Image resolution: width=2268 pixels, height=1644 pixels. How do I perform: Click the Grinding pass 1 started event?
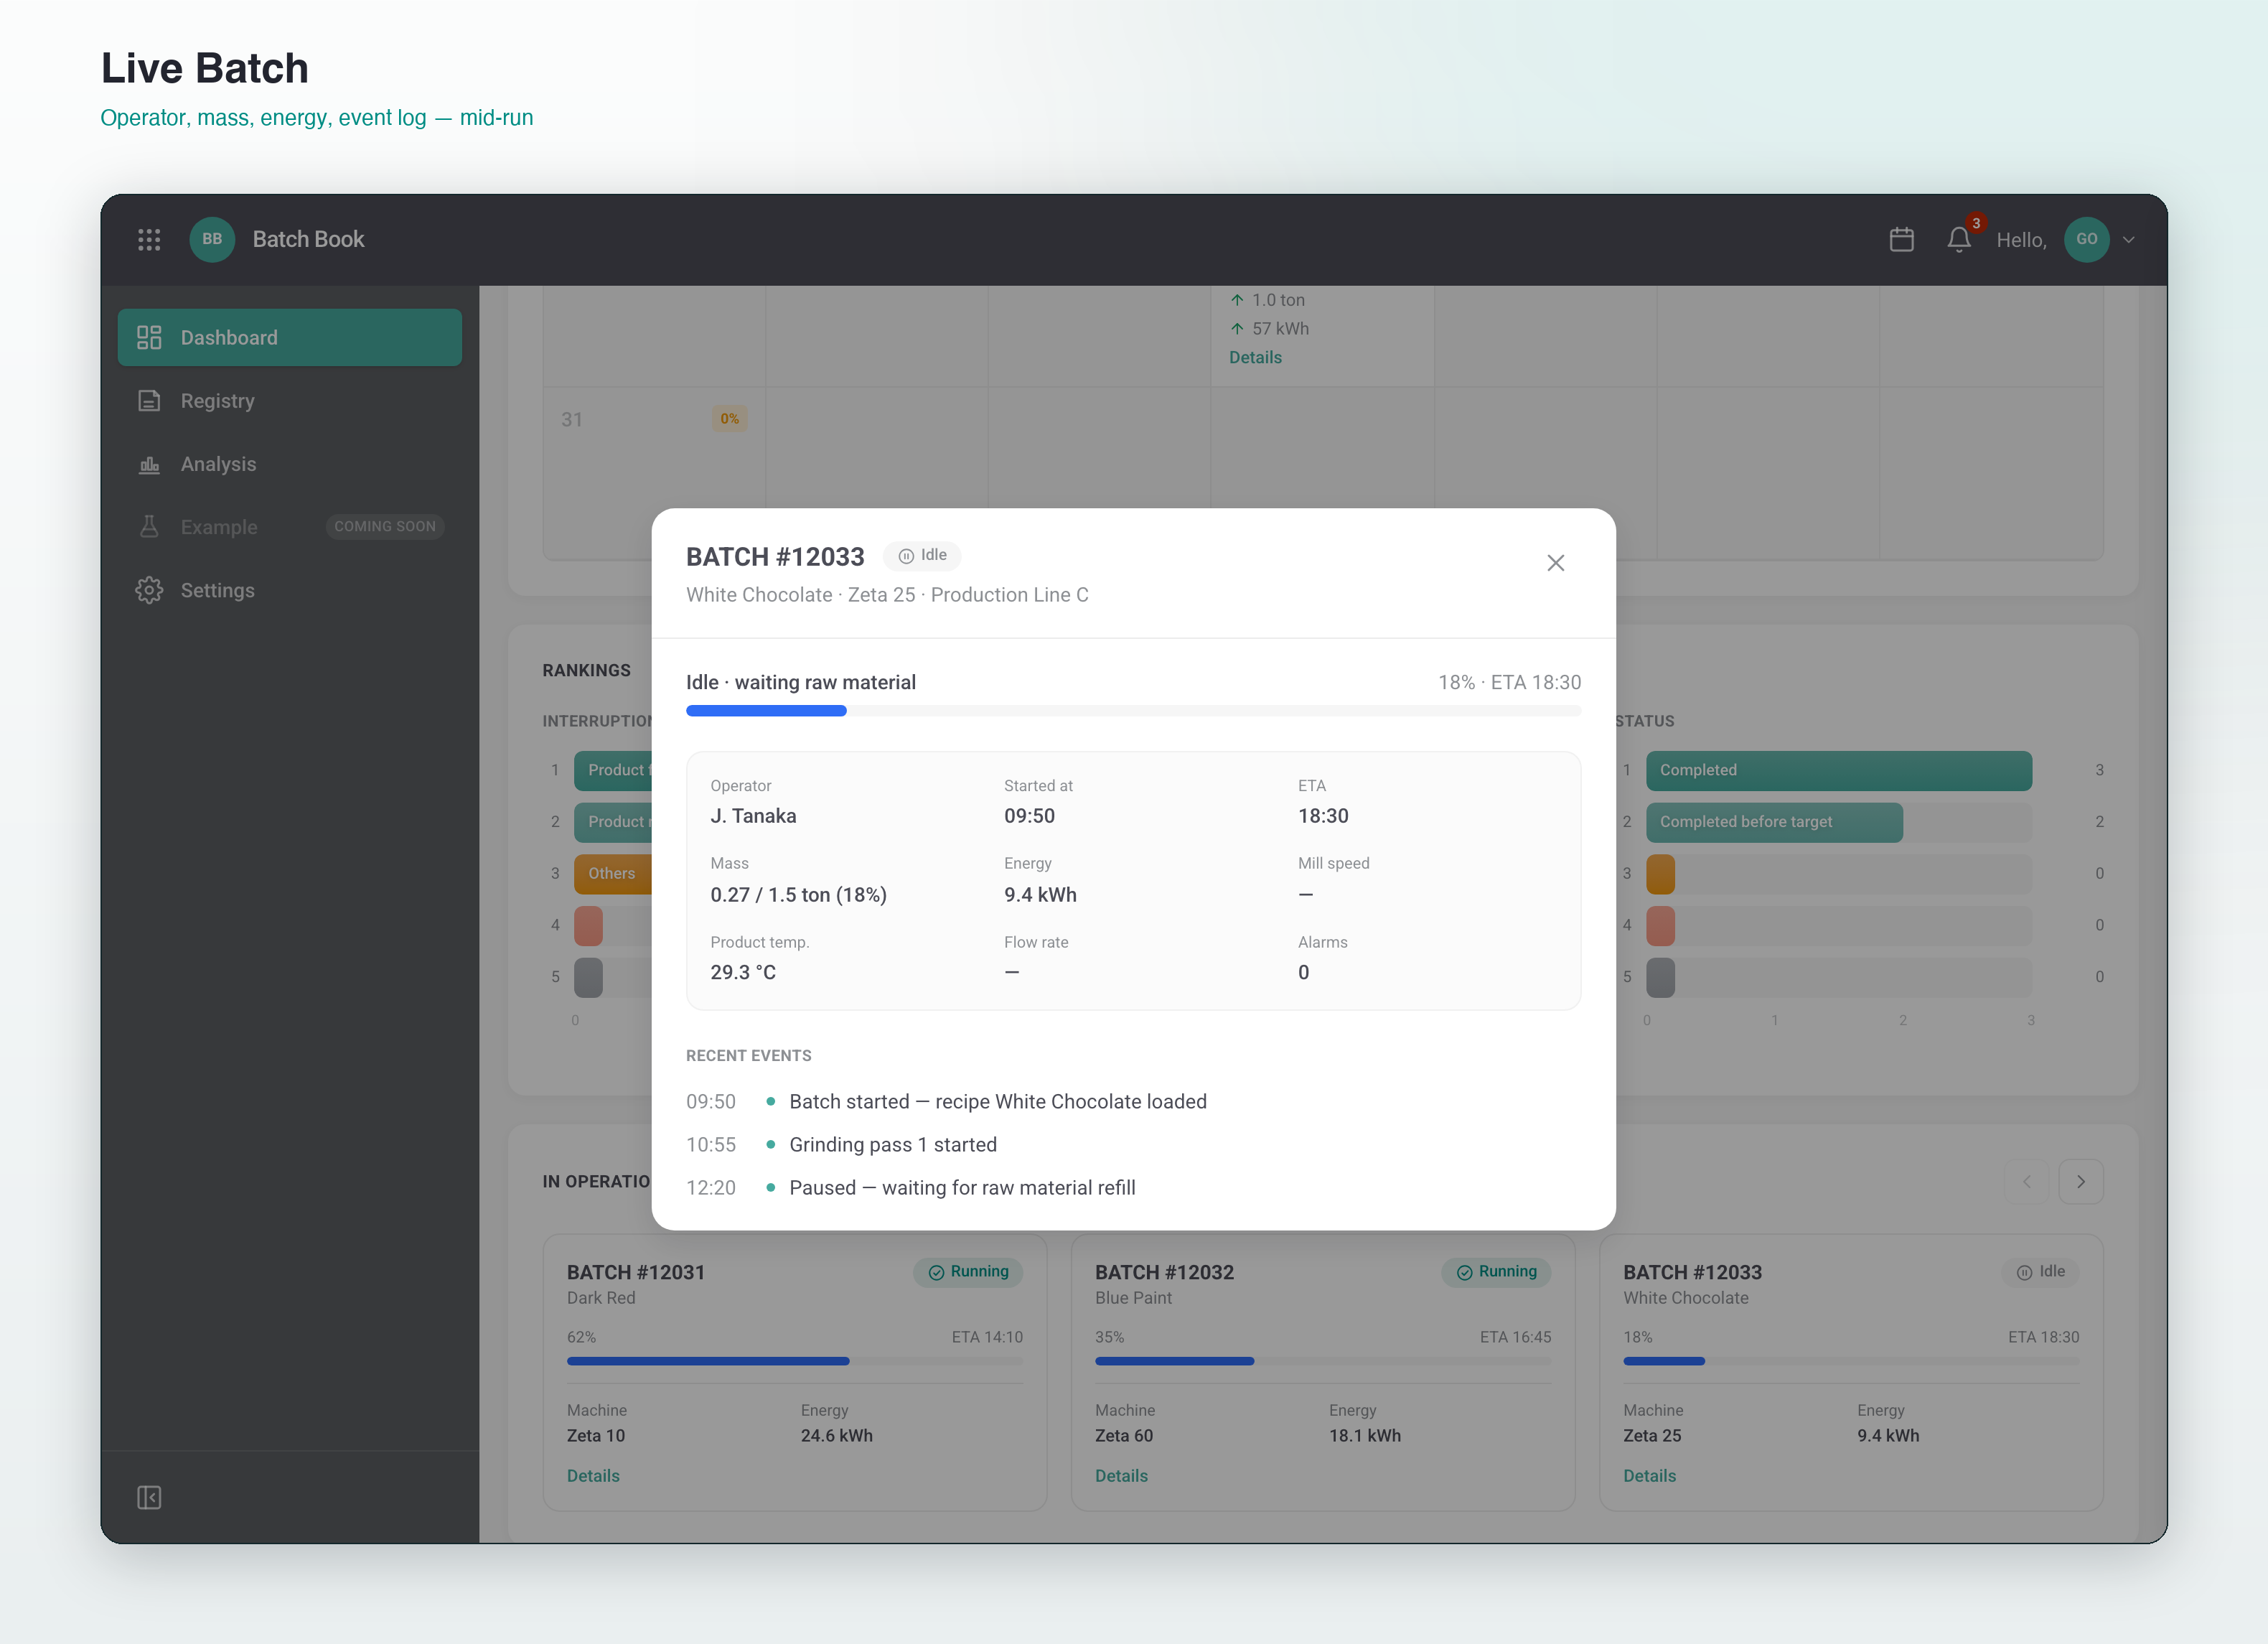point(841,1144)
